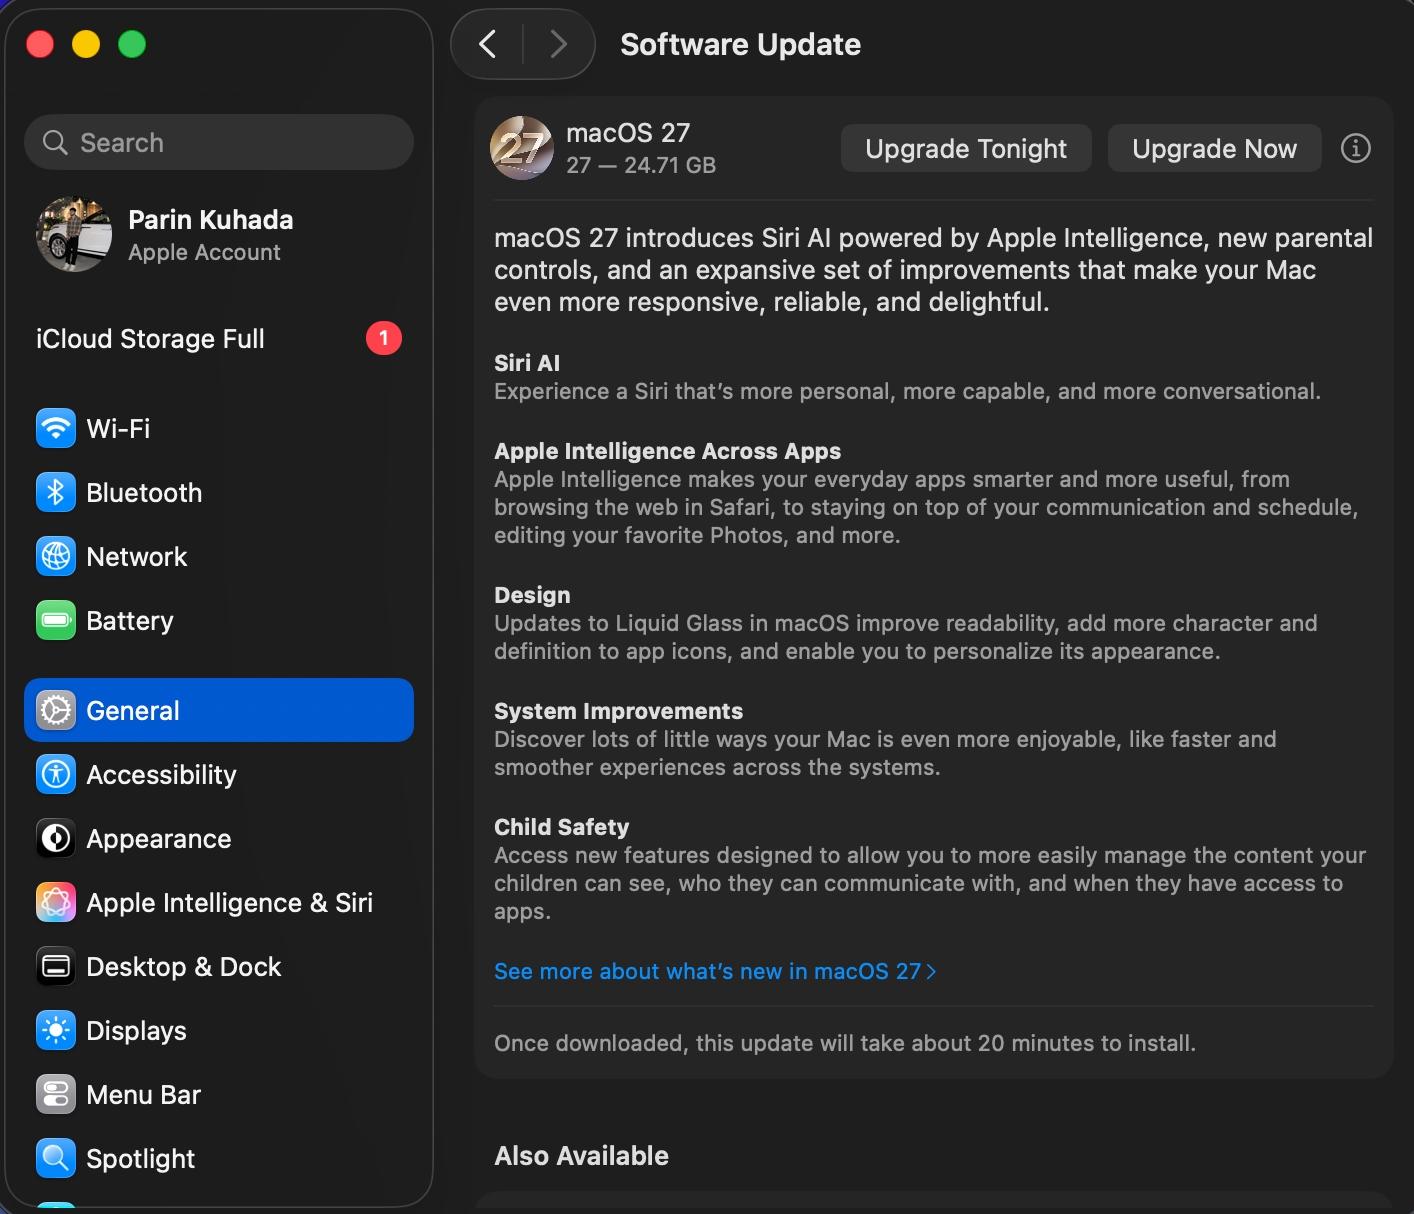Image resolution: width=1414 pixels, height=1214 pixels.
Task: Click the Software Update title
Action: click(x=740, y=45)
